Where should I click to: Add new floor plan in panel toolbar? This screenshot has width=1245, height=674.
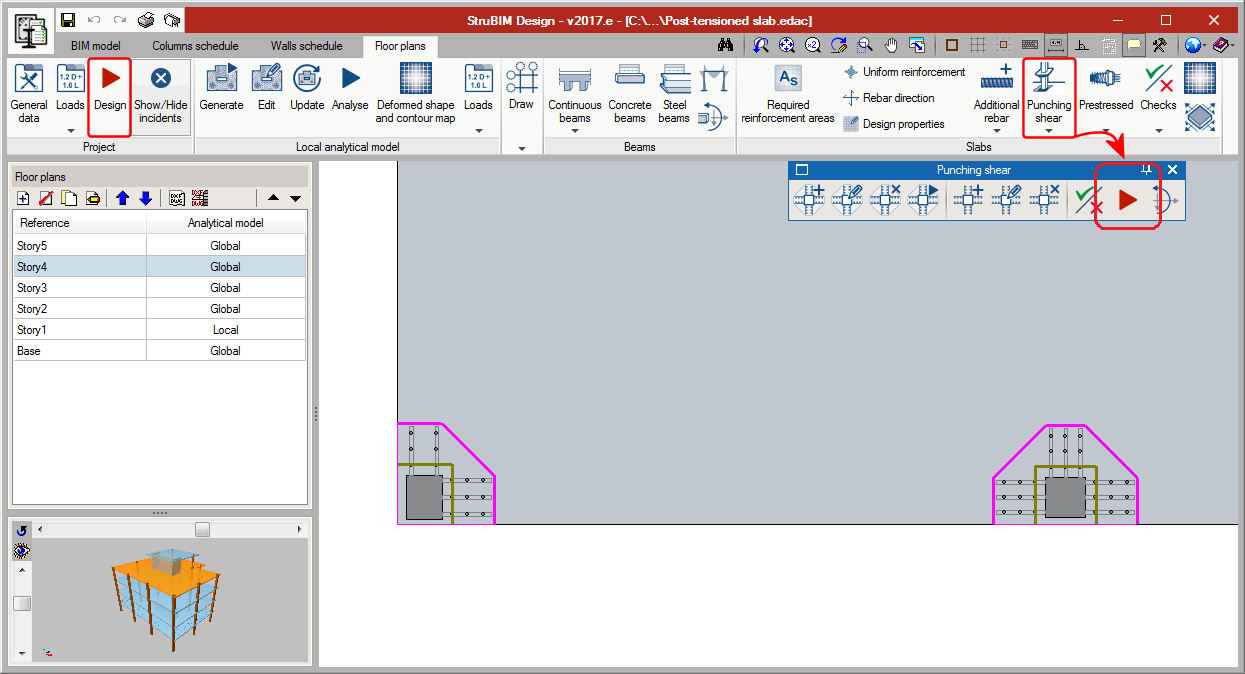(x=24, y=198)
